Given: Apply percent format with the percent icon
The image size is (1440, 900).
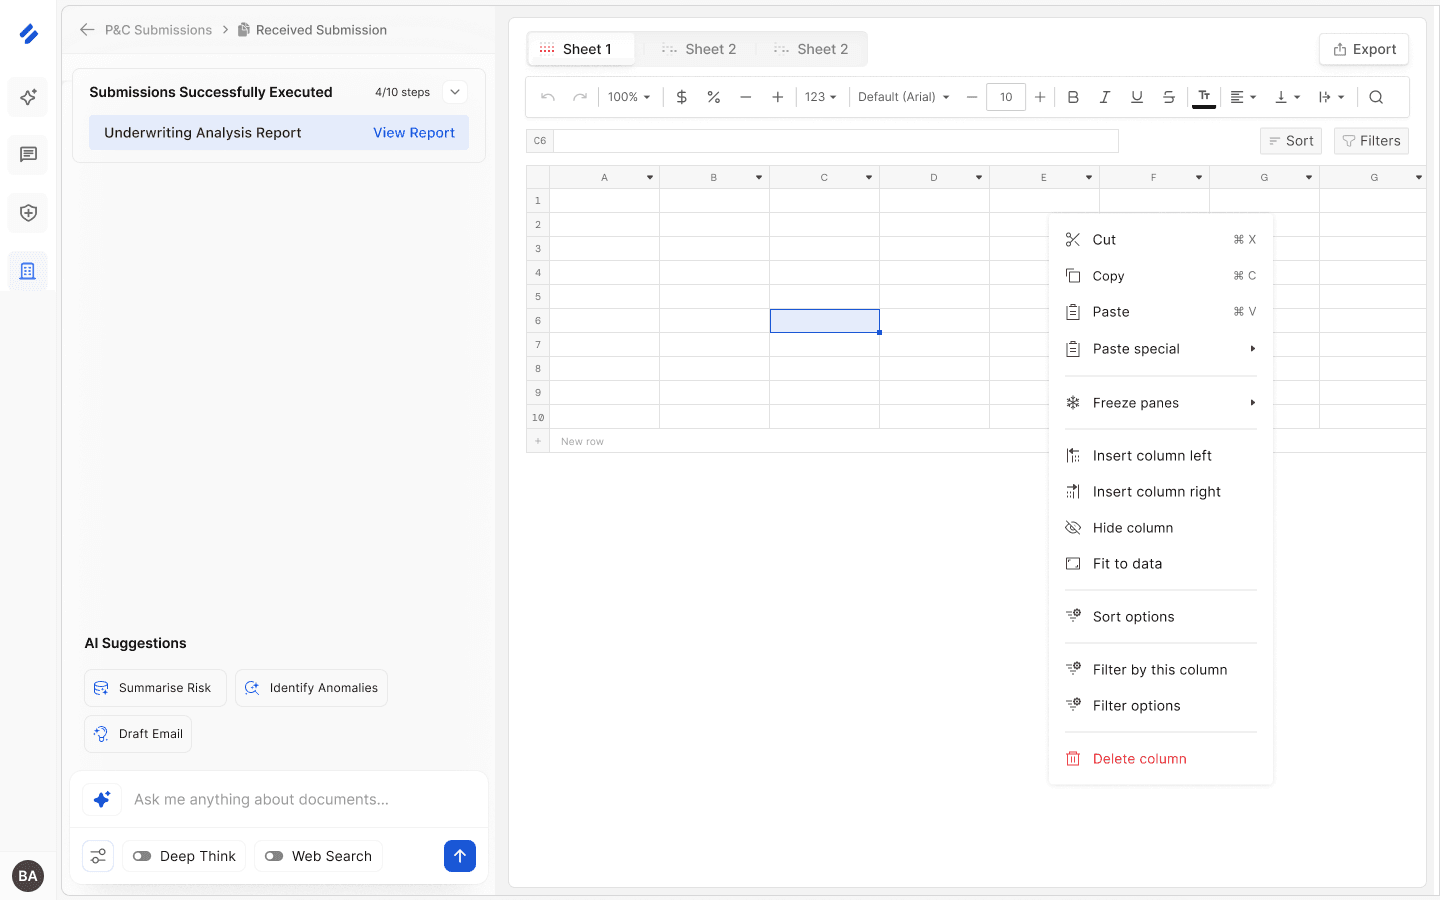Looking at the screenshot, I should point(714,97).
